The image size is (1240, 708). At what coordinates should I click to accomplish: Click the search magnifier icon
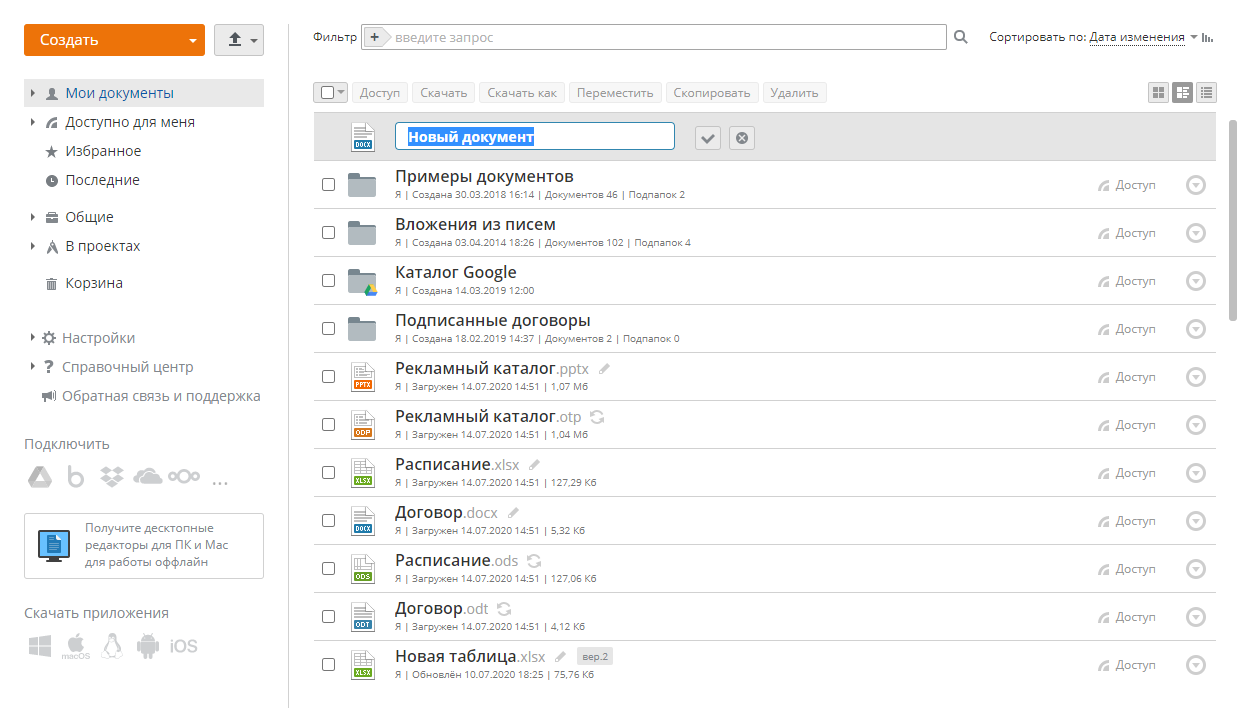point(961,37)
